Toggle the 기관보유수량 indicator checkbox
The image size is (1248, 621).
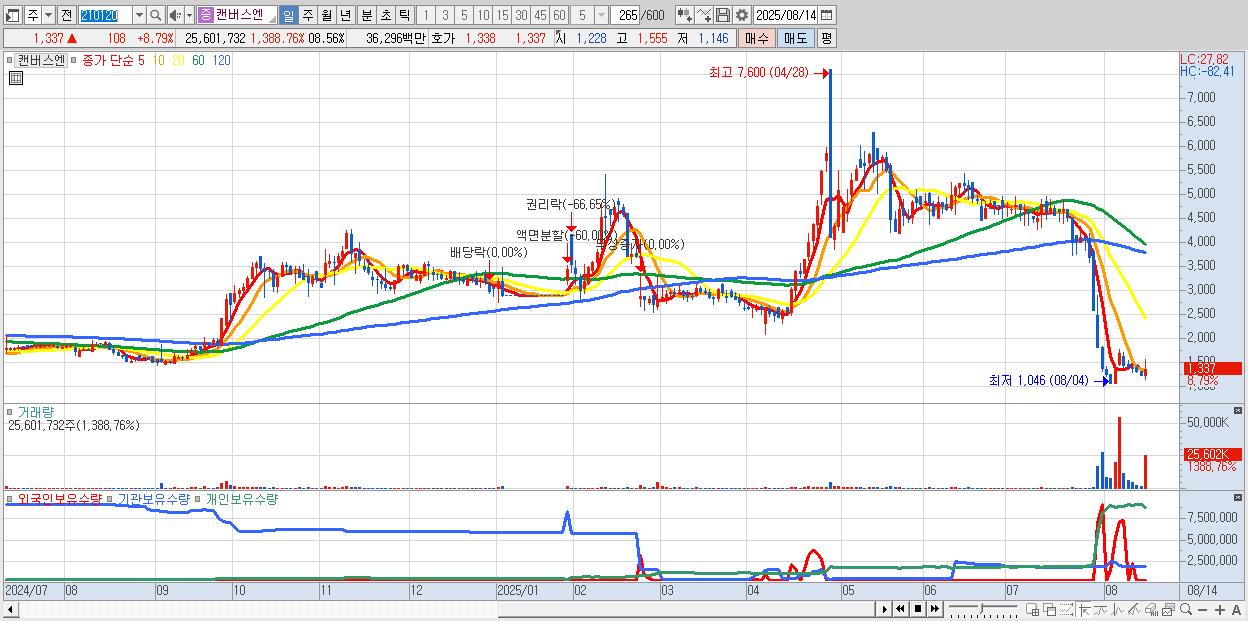(x=111, y=498)
